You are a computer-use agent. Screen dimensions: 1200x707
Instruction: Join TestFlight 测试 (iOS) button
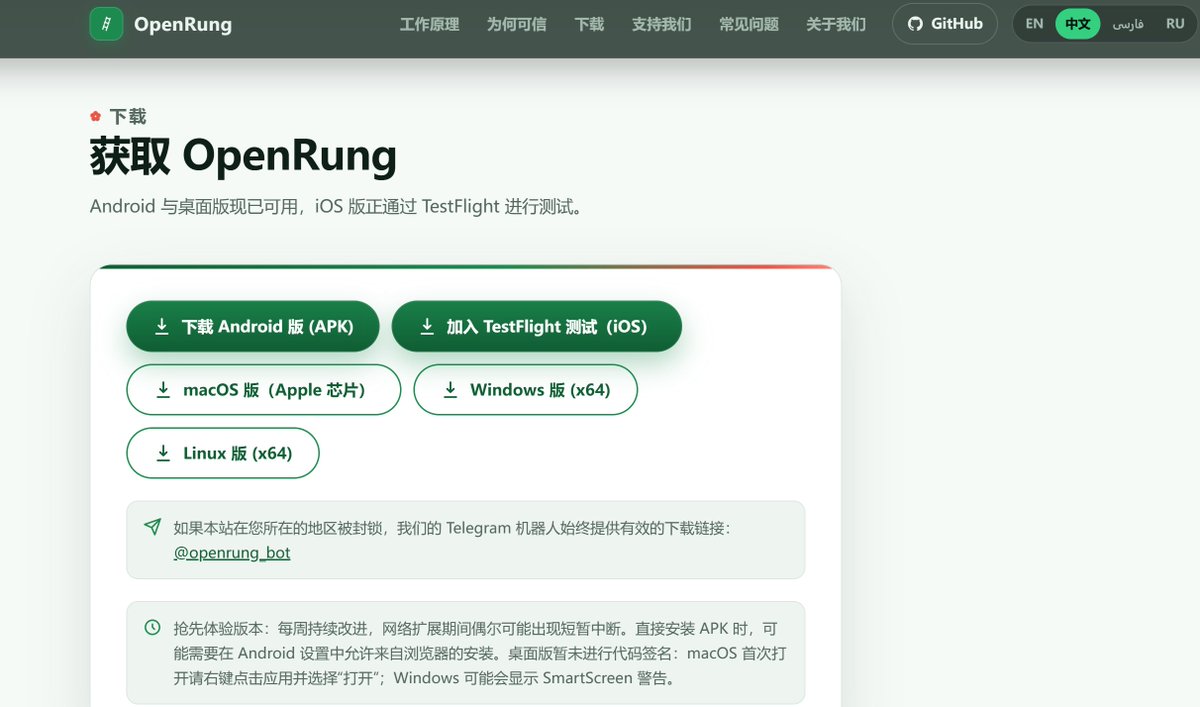coord(536,326)
